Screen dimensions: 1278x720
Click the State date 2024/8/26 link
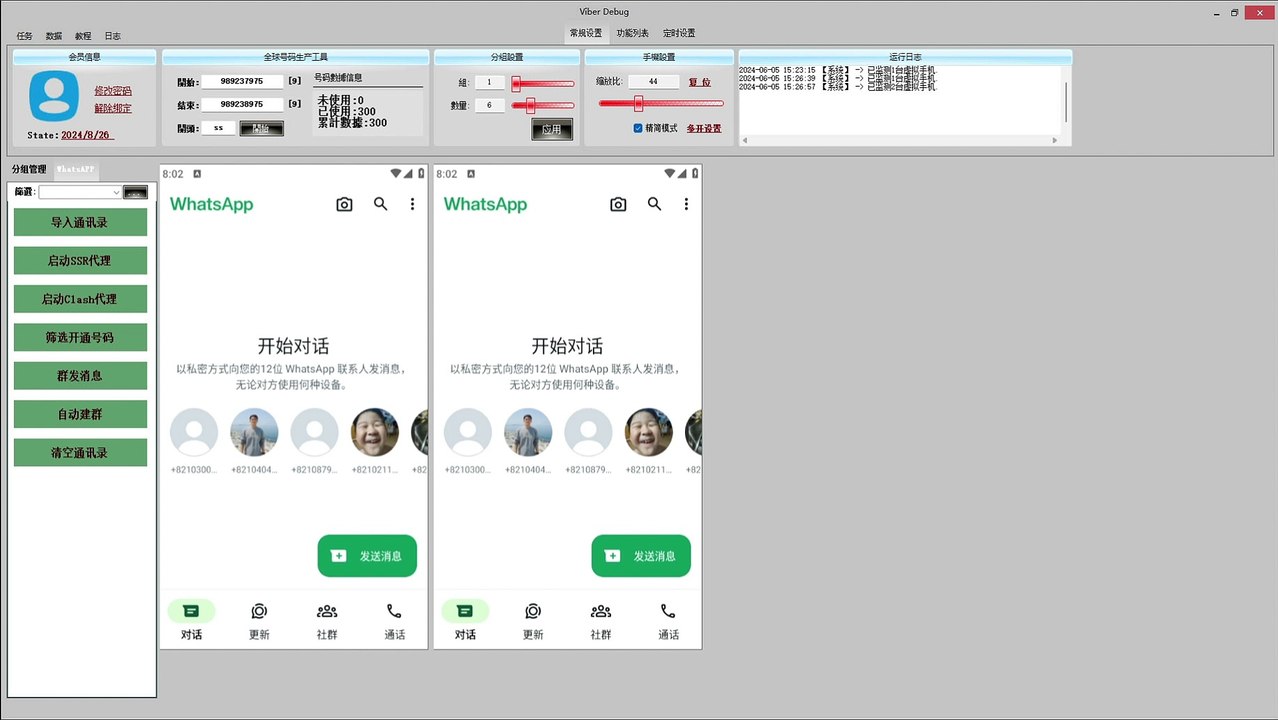(x=87, y=135)
